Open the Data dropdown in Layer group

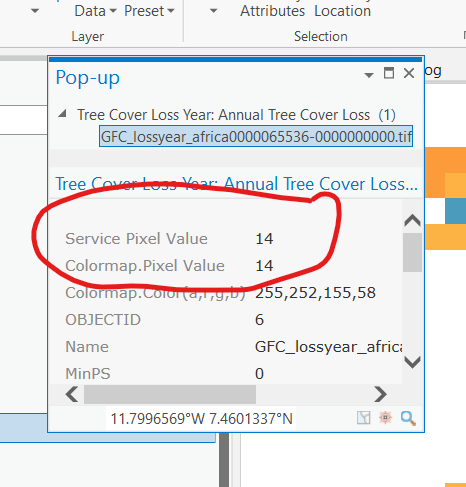click(95, 11)
